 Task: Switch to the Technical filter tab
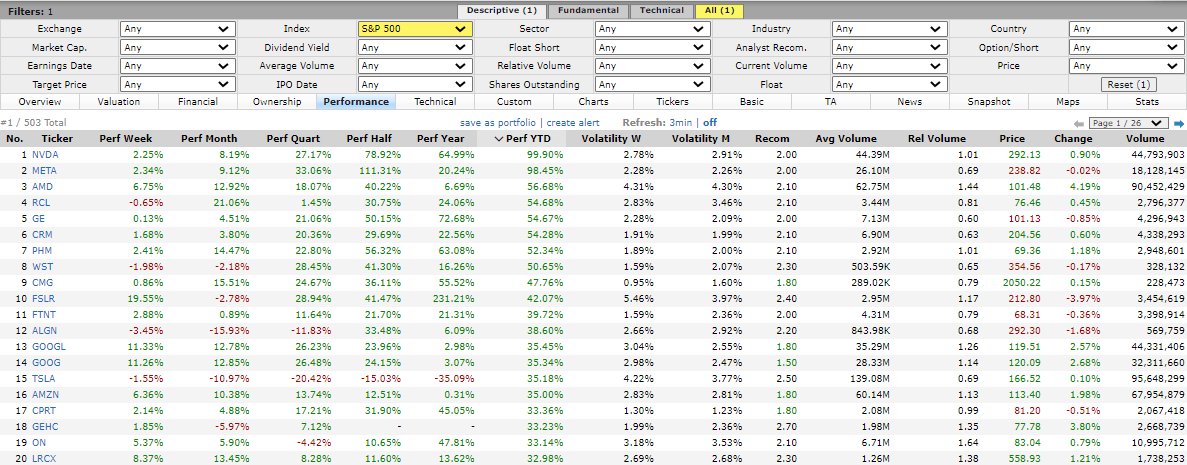[x=662, y=11]
